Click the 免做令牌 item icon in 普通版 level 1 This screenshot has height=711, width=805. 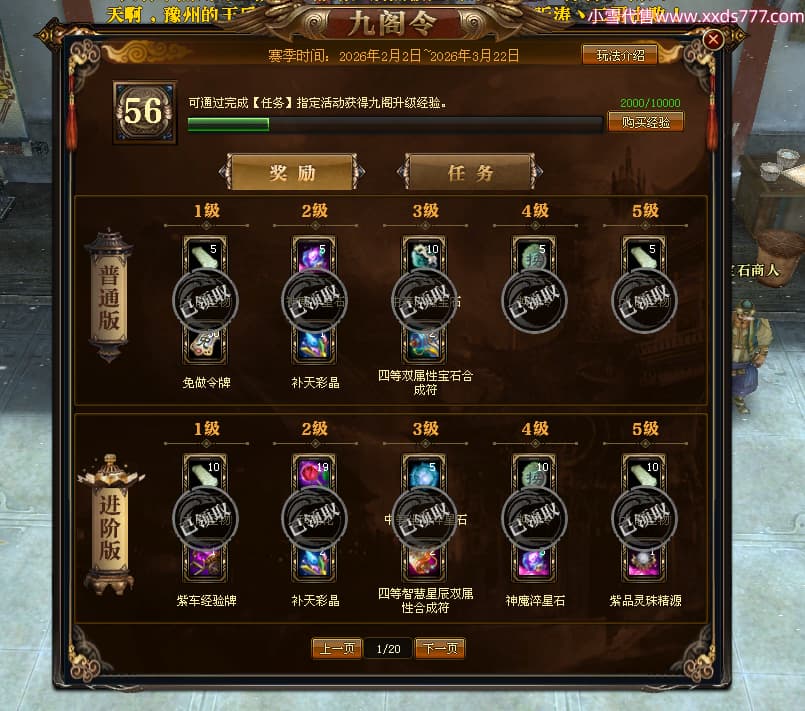pos(205,345)
